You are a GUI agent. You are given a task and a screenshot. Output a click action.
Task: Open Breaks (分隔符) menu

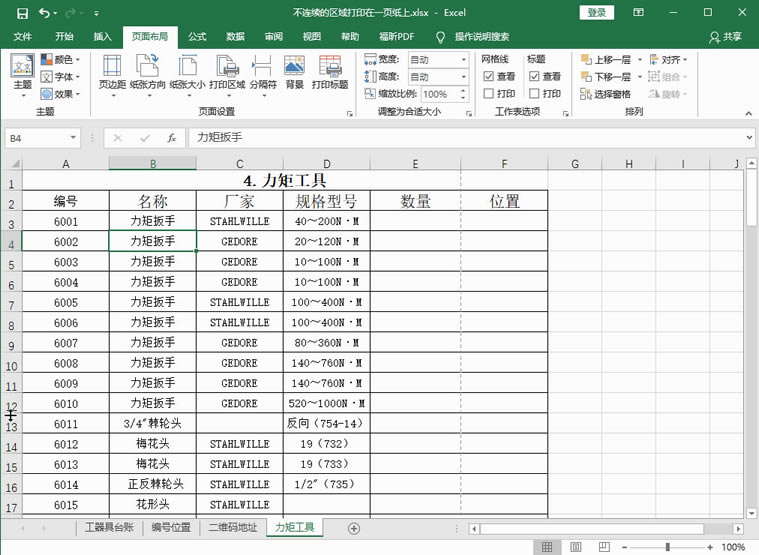click(x=263, y=75)
